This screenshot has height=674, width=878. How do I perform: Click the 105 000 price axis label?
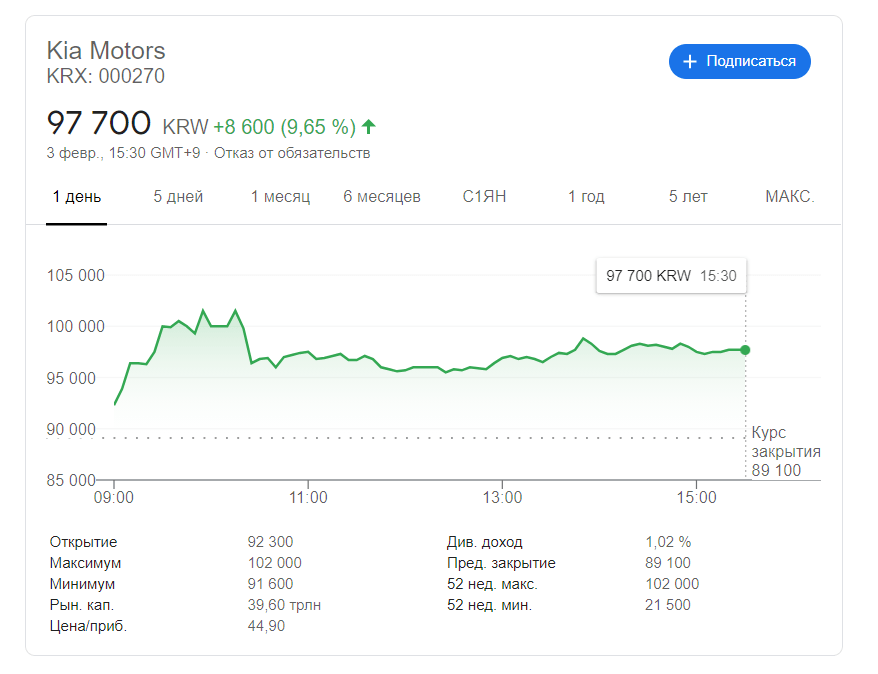pyautogui.click(x=76, y=275)
